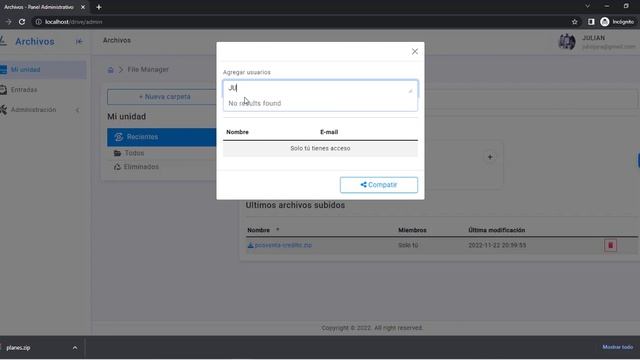Click the Mi unidad heading

(127, 117)
